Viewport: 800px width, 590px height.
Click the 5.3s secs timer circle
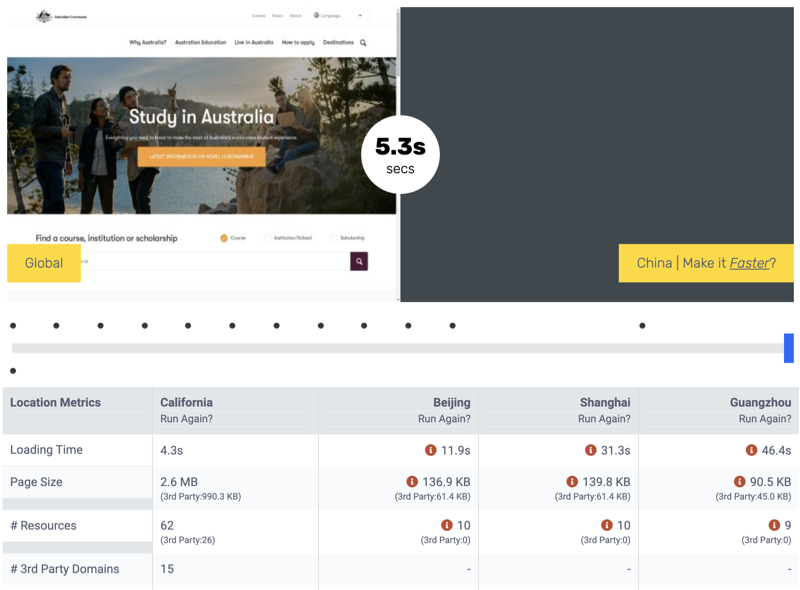401,155
